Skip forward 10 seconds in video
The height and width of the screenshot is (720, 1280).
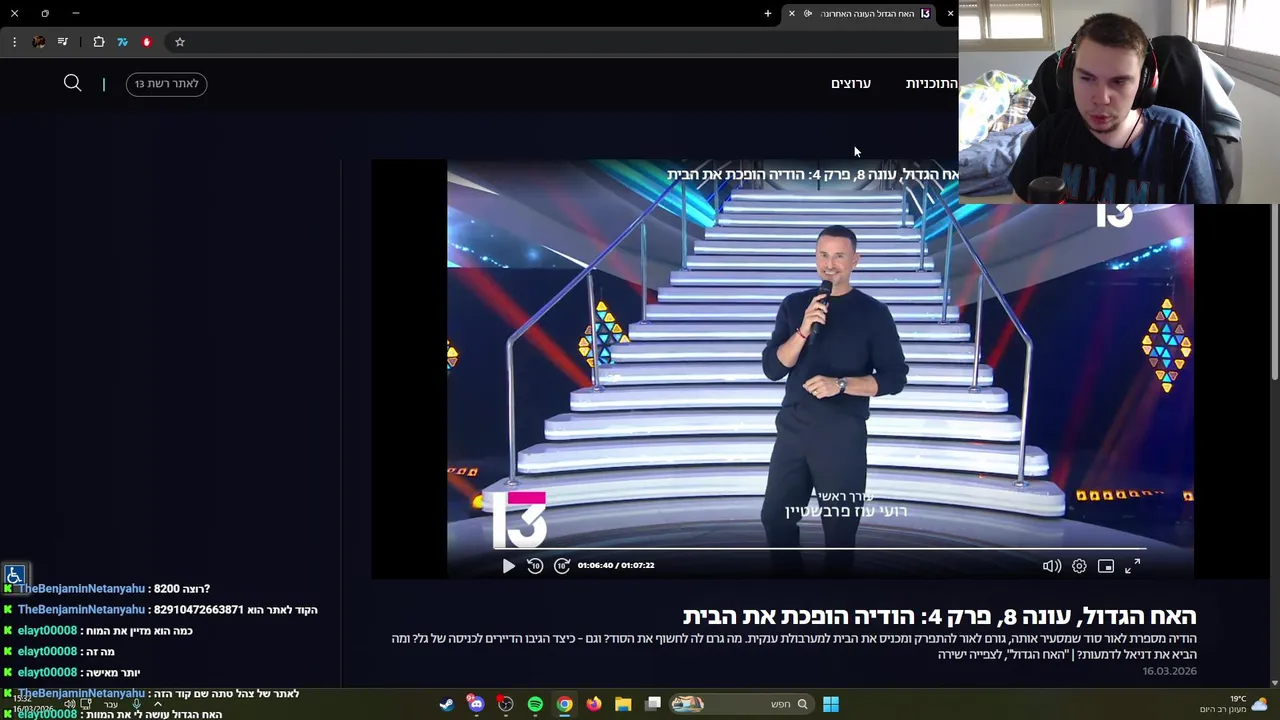562,566
